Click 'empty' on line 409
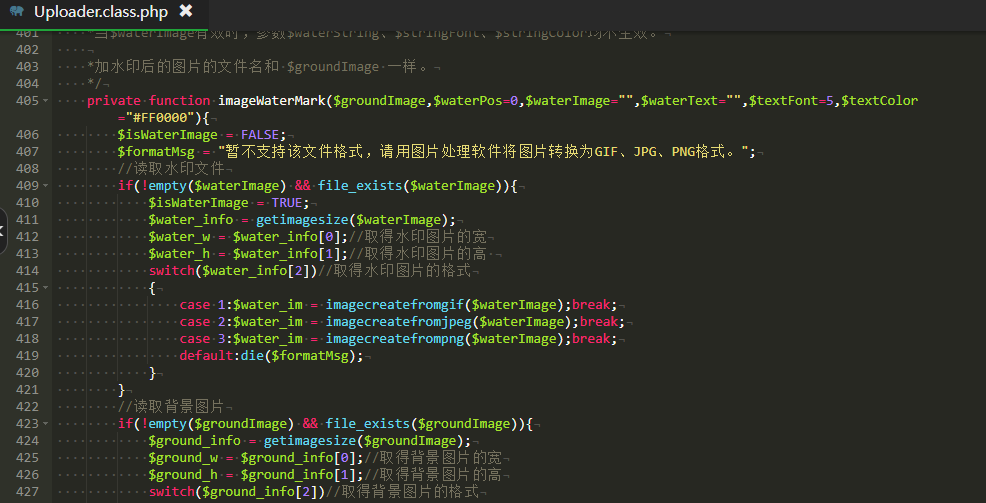Image resolution: width=986 pixels, height=503 pixels. [x=168, y=185]
